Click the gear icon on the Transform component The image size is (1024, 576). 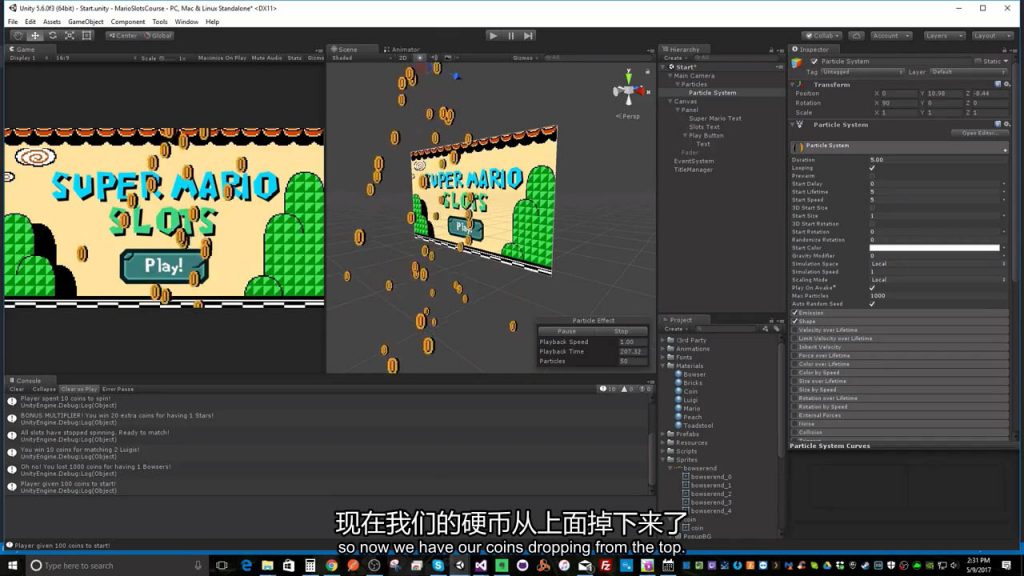(x=1007, y=84)
